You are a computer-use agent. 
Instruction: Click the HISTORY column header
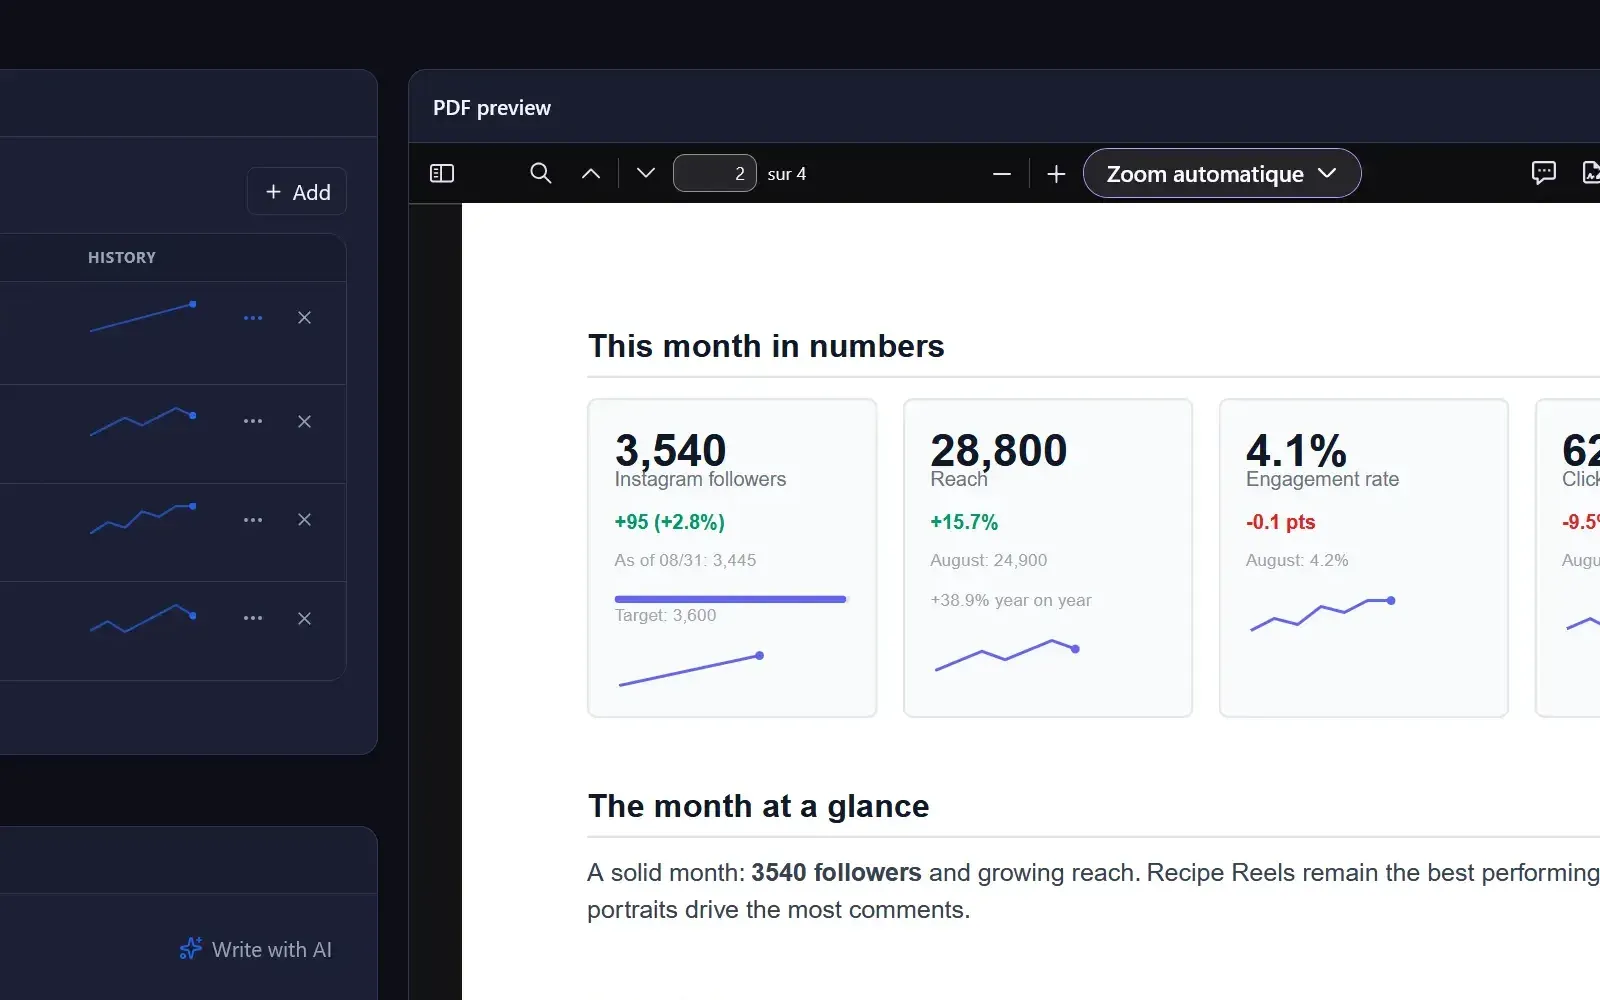[122, 257]
